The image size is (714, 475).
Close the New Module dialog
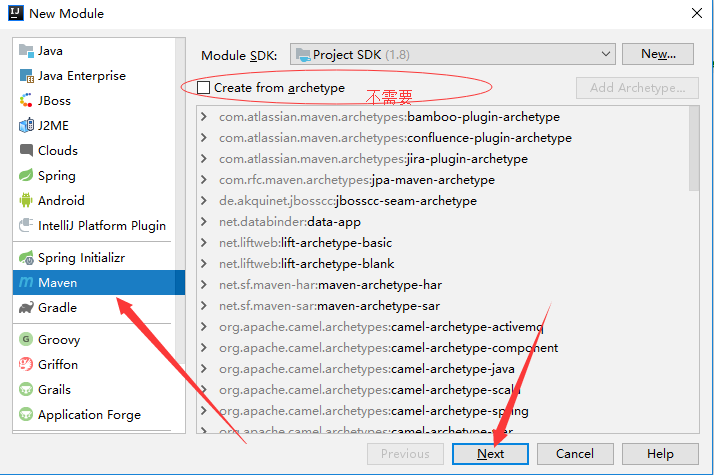coord(697,13)
